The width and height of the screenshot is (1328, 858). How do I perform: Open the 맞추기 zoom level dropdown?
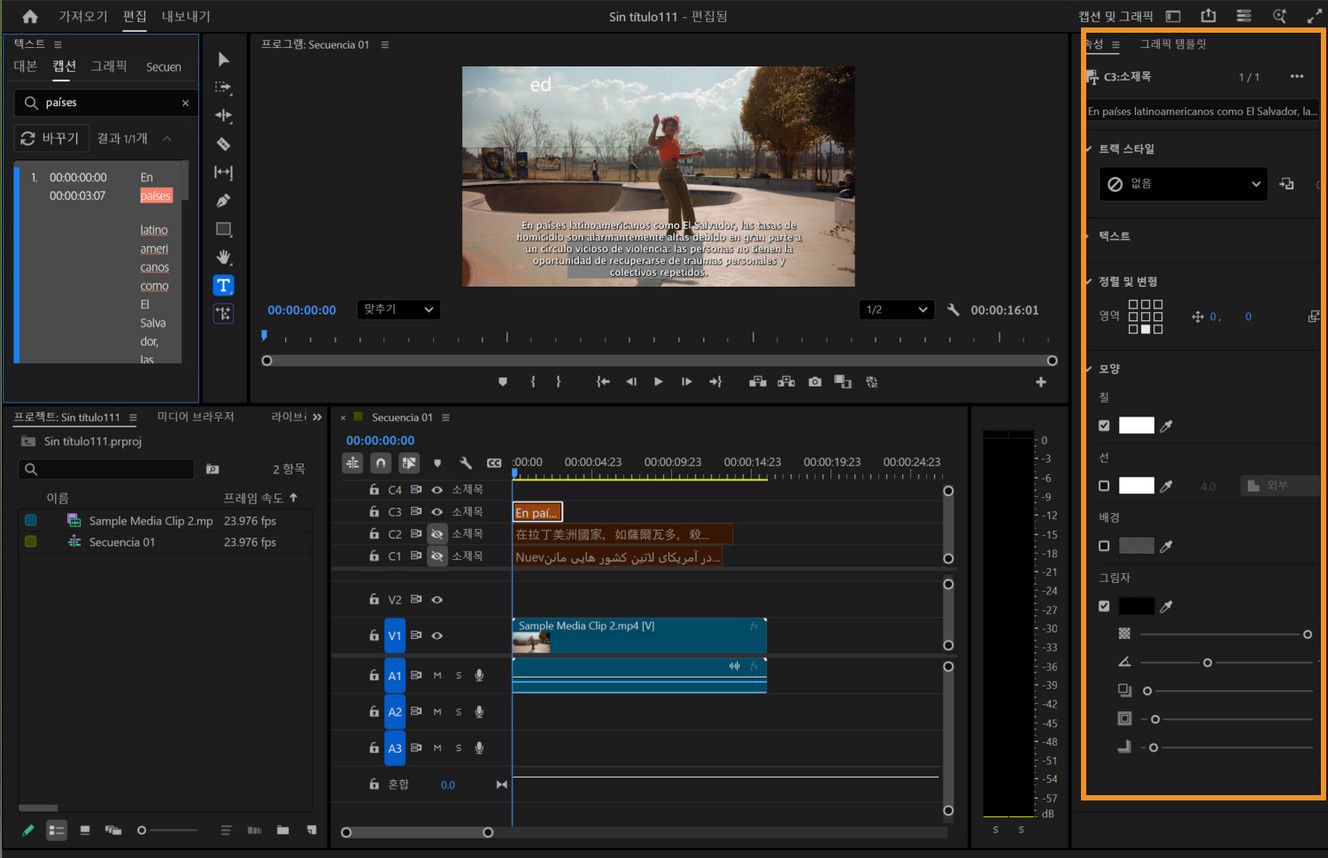coord(398,310)
